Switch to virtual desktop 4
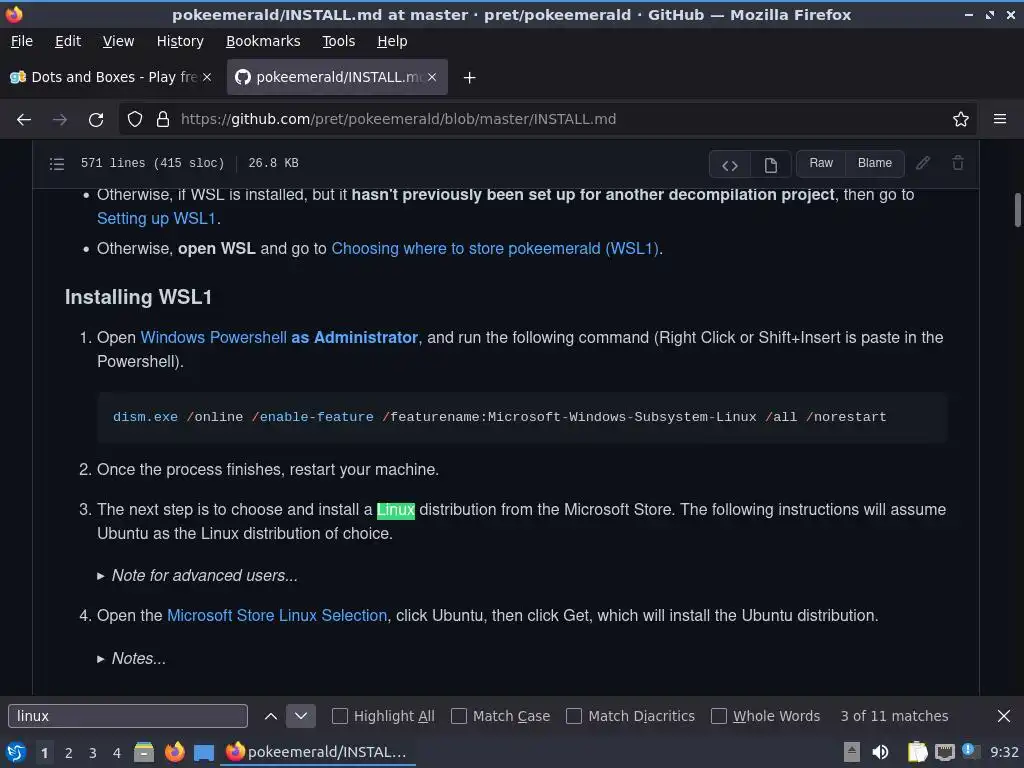Viewport: 1024px width, 768px height. click(x=117, y=753)
